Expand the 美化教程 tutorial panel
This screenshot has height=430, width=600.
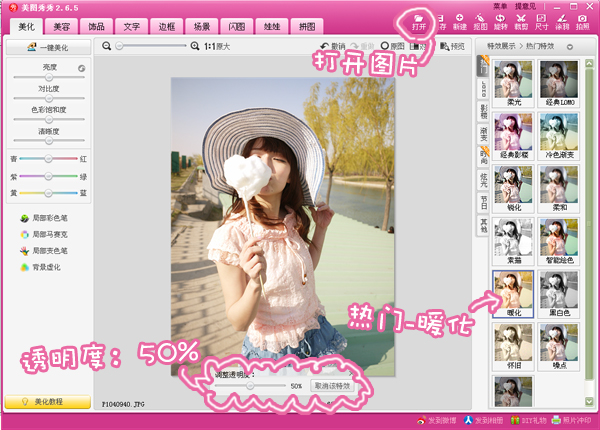pyautogui.click(x=48, y=401)
